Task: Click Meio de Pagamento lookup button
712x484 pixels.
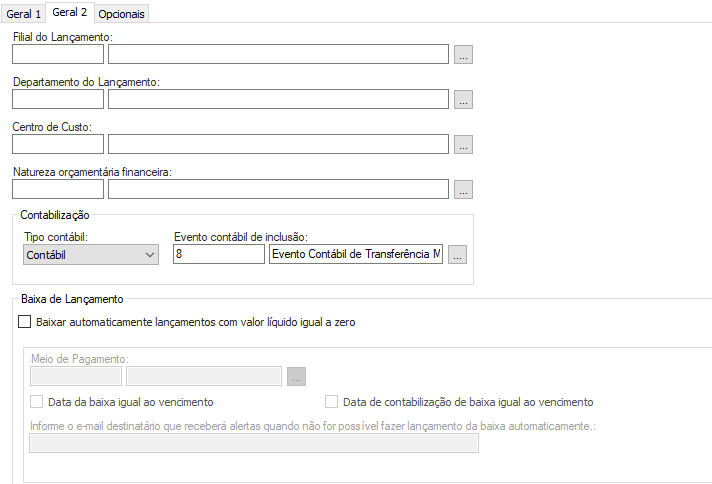Action: point(296,376)
